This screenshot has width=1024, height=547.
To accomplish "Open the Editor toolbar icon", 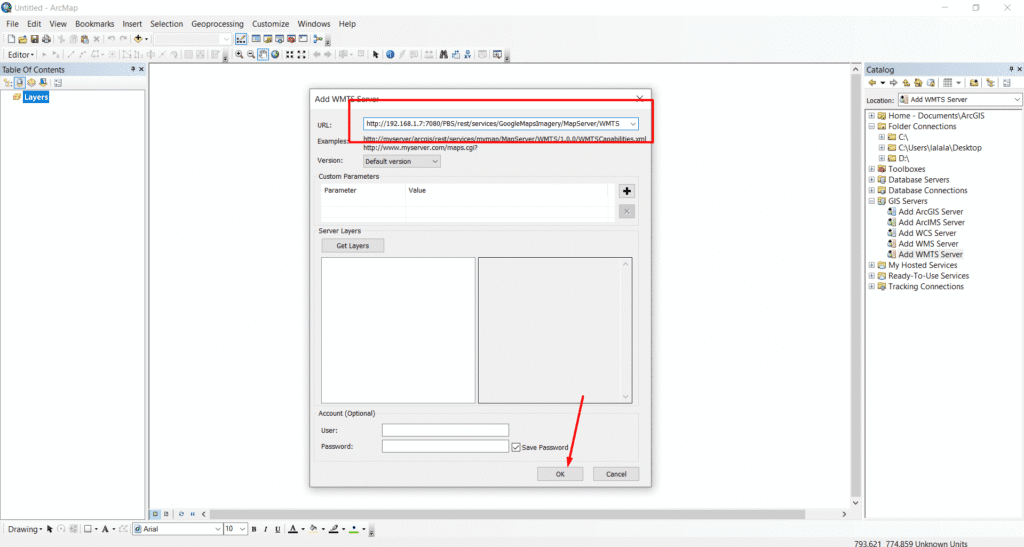I will pos(241,39).
